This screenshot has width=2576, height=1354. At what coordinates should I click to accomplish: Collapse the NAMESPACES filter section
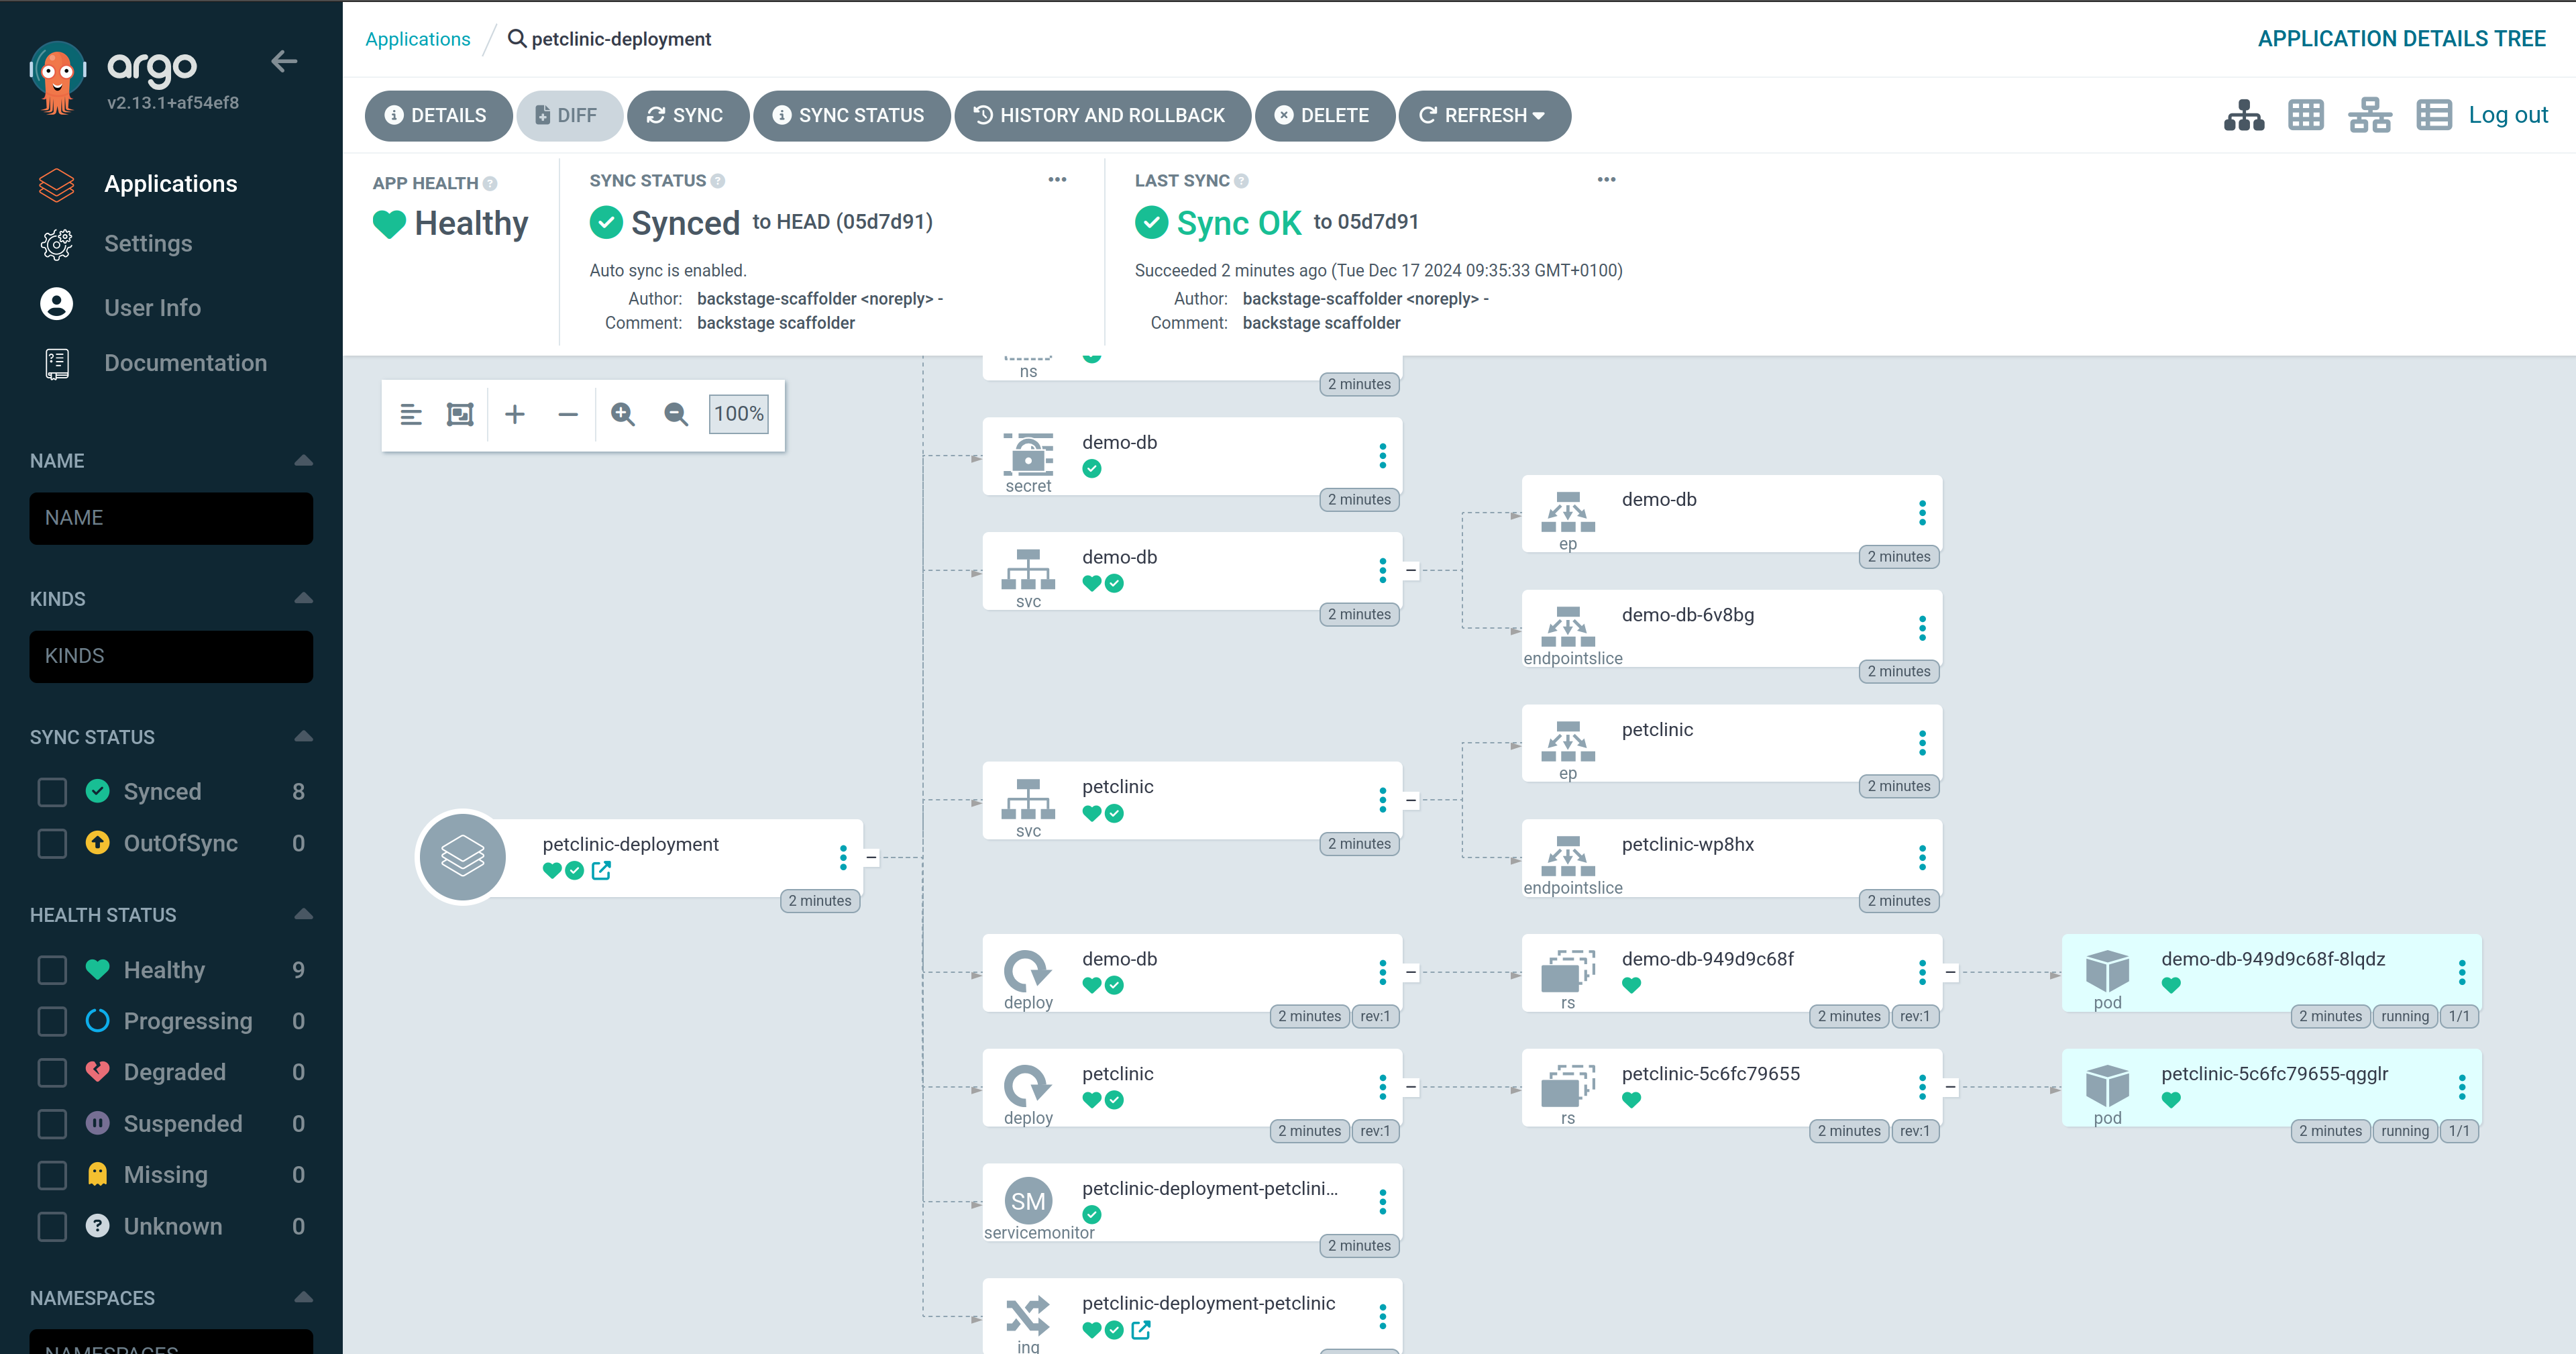[x=304, y=1298]
